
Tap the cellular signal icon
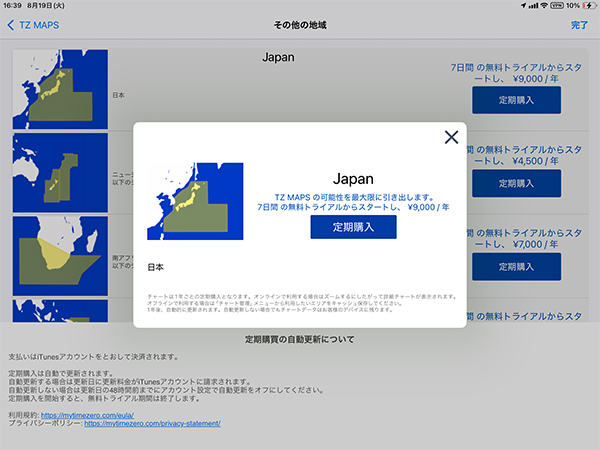coord(533,5)
